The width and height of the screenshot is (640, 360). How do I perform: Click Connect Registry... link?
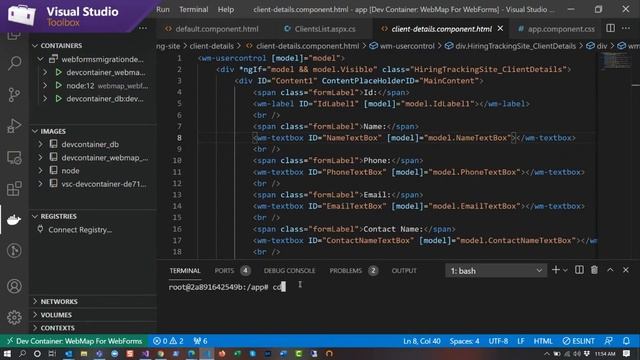80,230
